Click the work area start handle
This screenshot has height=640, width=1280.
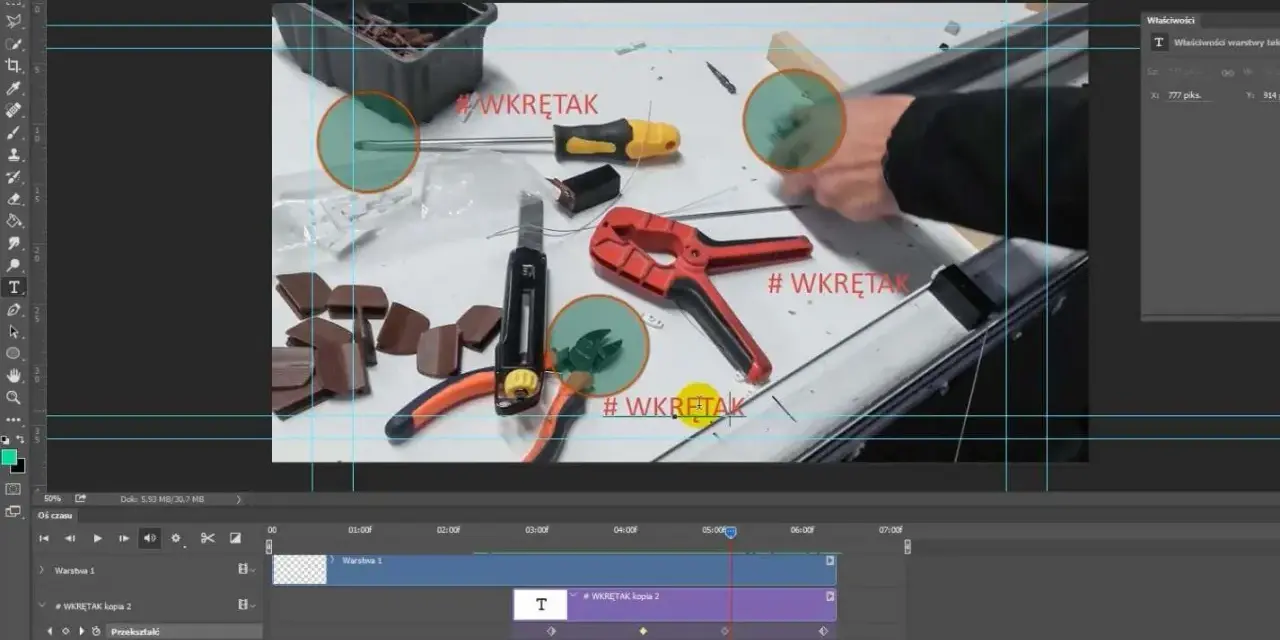pos(268,546)
